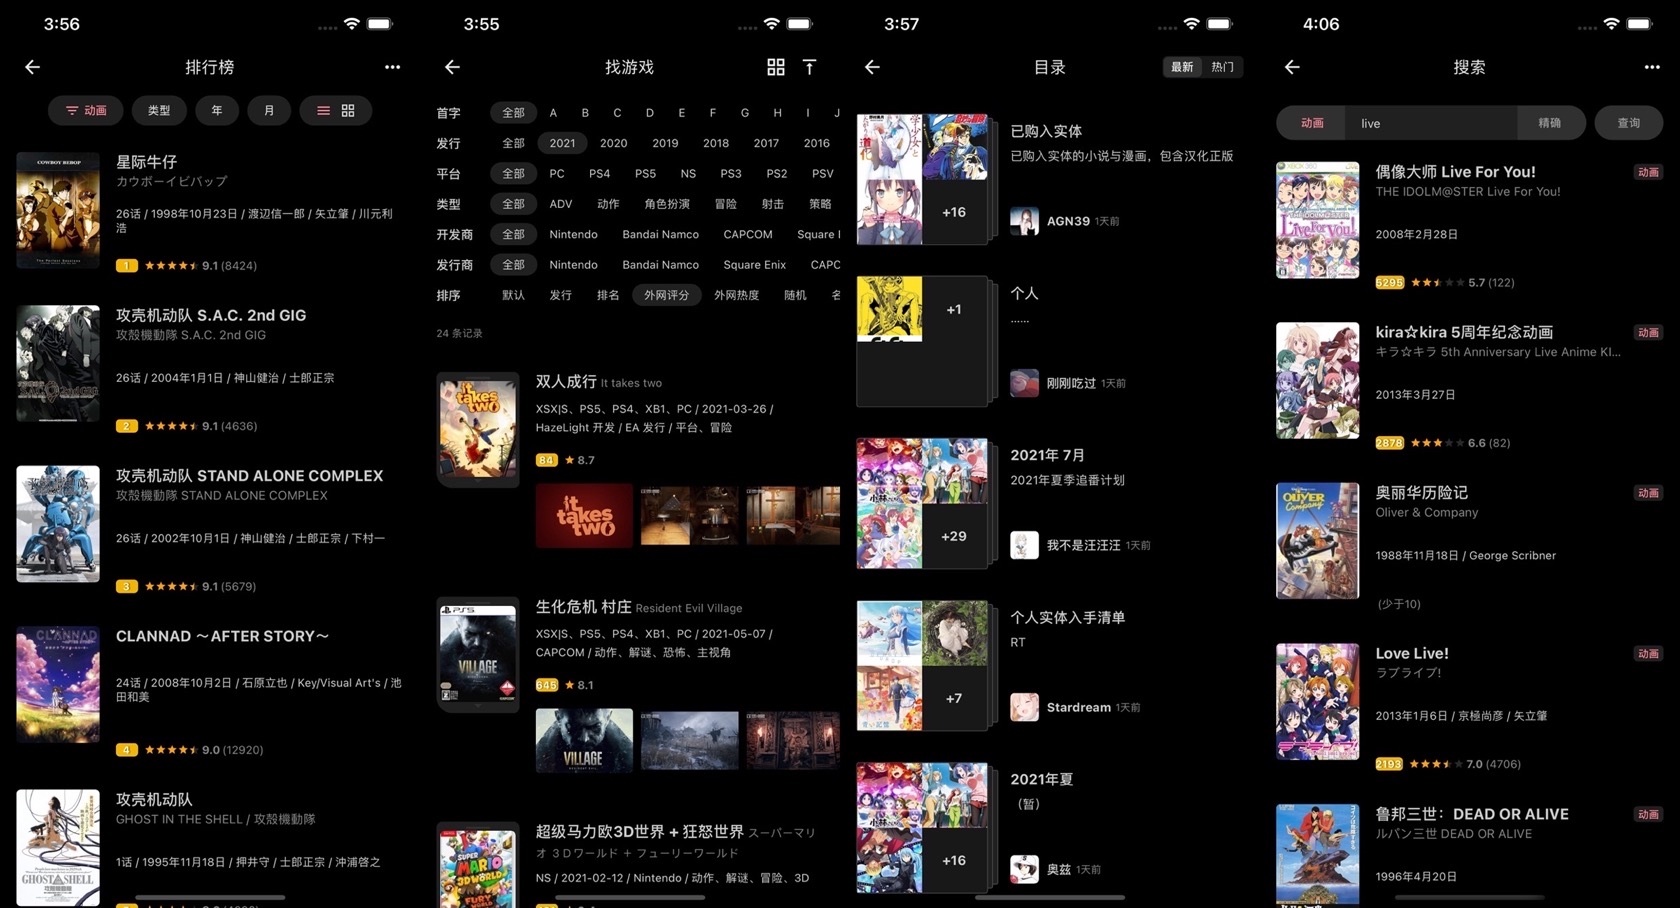Screen dimensions: 1680x908
Task: Click the scroll-to-top icon on 找游戏 header
Action: [x=810, y=67]
